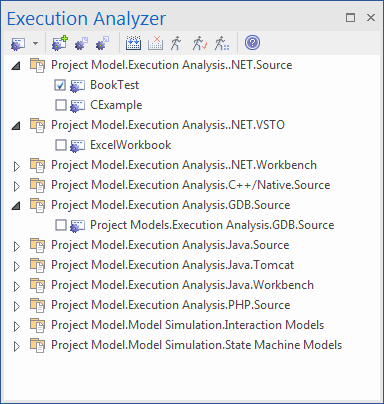The height and width of the screenshot is (404, 384).
Task: Open the analyzer script options dropdown arrow
Action: click(35, 43)
